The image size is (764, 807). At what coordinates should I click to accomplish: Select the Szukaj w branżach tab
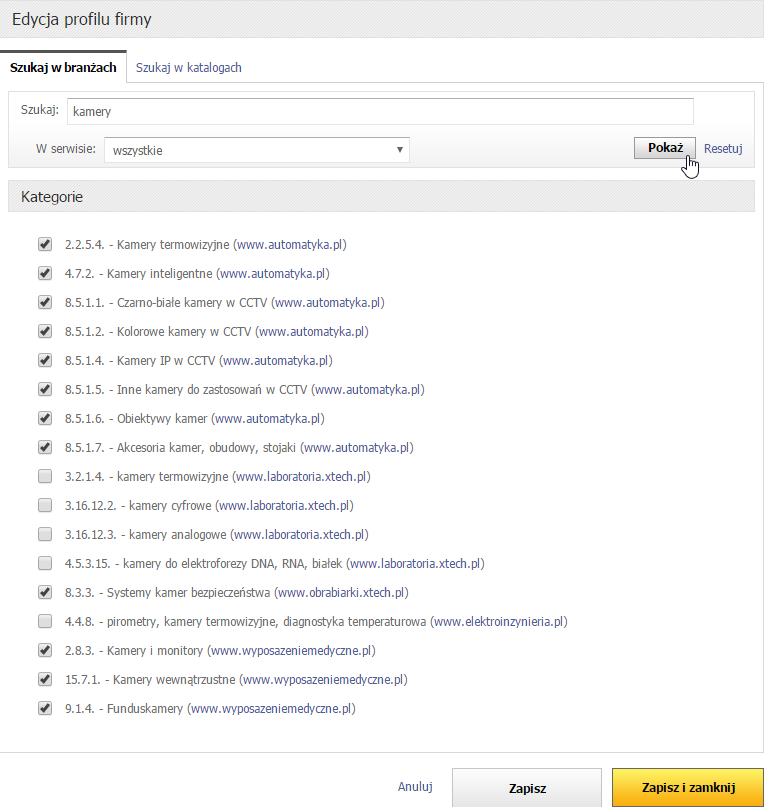(63, 68)
